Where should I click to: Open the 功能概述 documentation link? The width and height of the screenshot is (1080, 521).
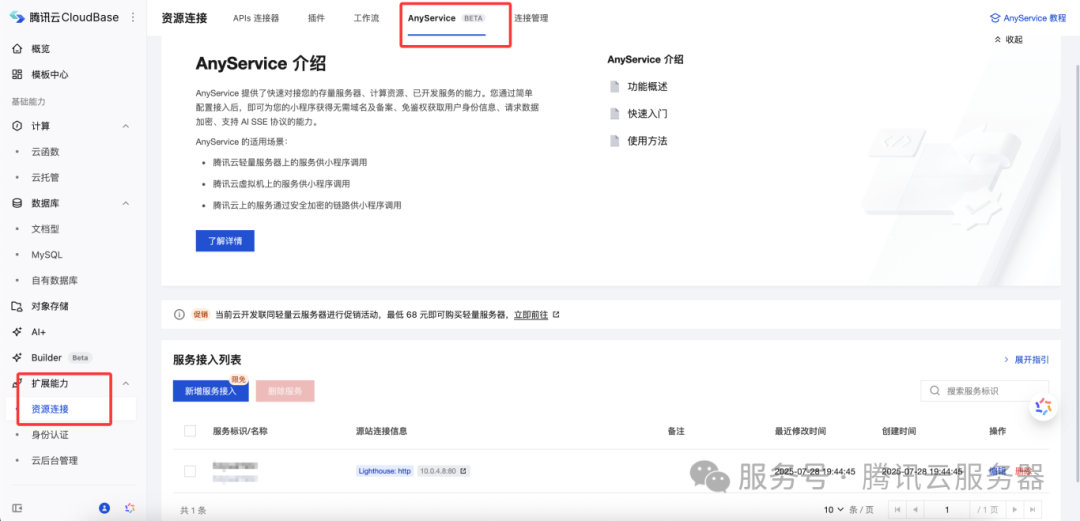(647, 87)
